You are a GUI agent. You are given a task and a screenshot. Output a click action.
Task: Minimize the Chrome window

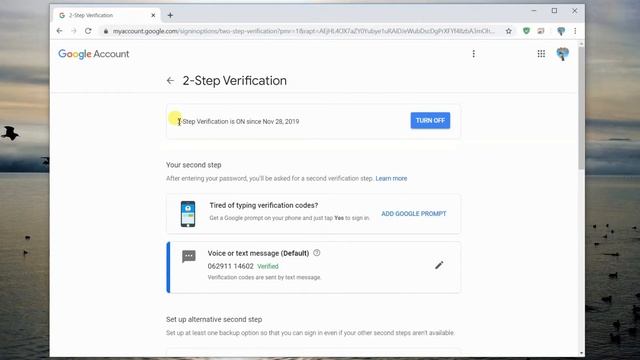(x=534, y=11)
